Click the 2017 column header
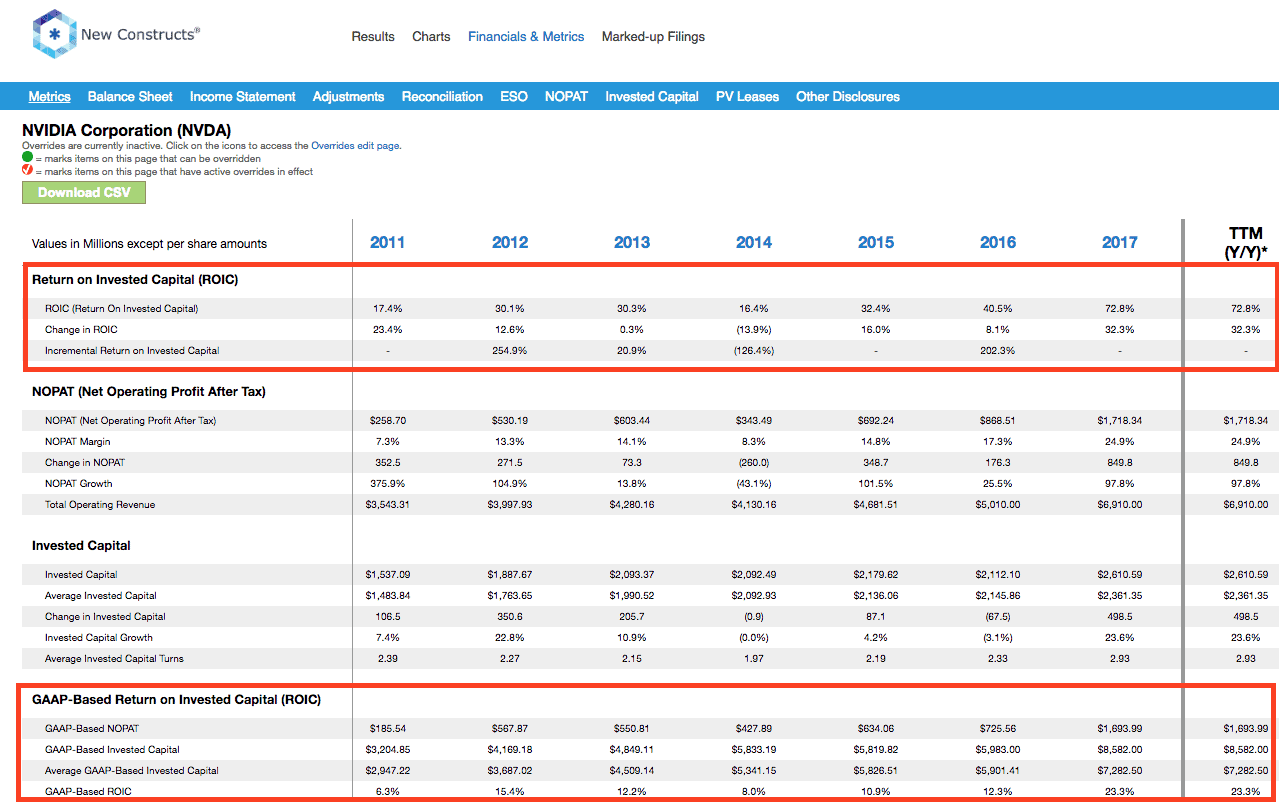Image resolution: width=1279 pixels, height=802 pixels. pyautogui.click(x=1120, y=242)
